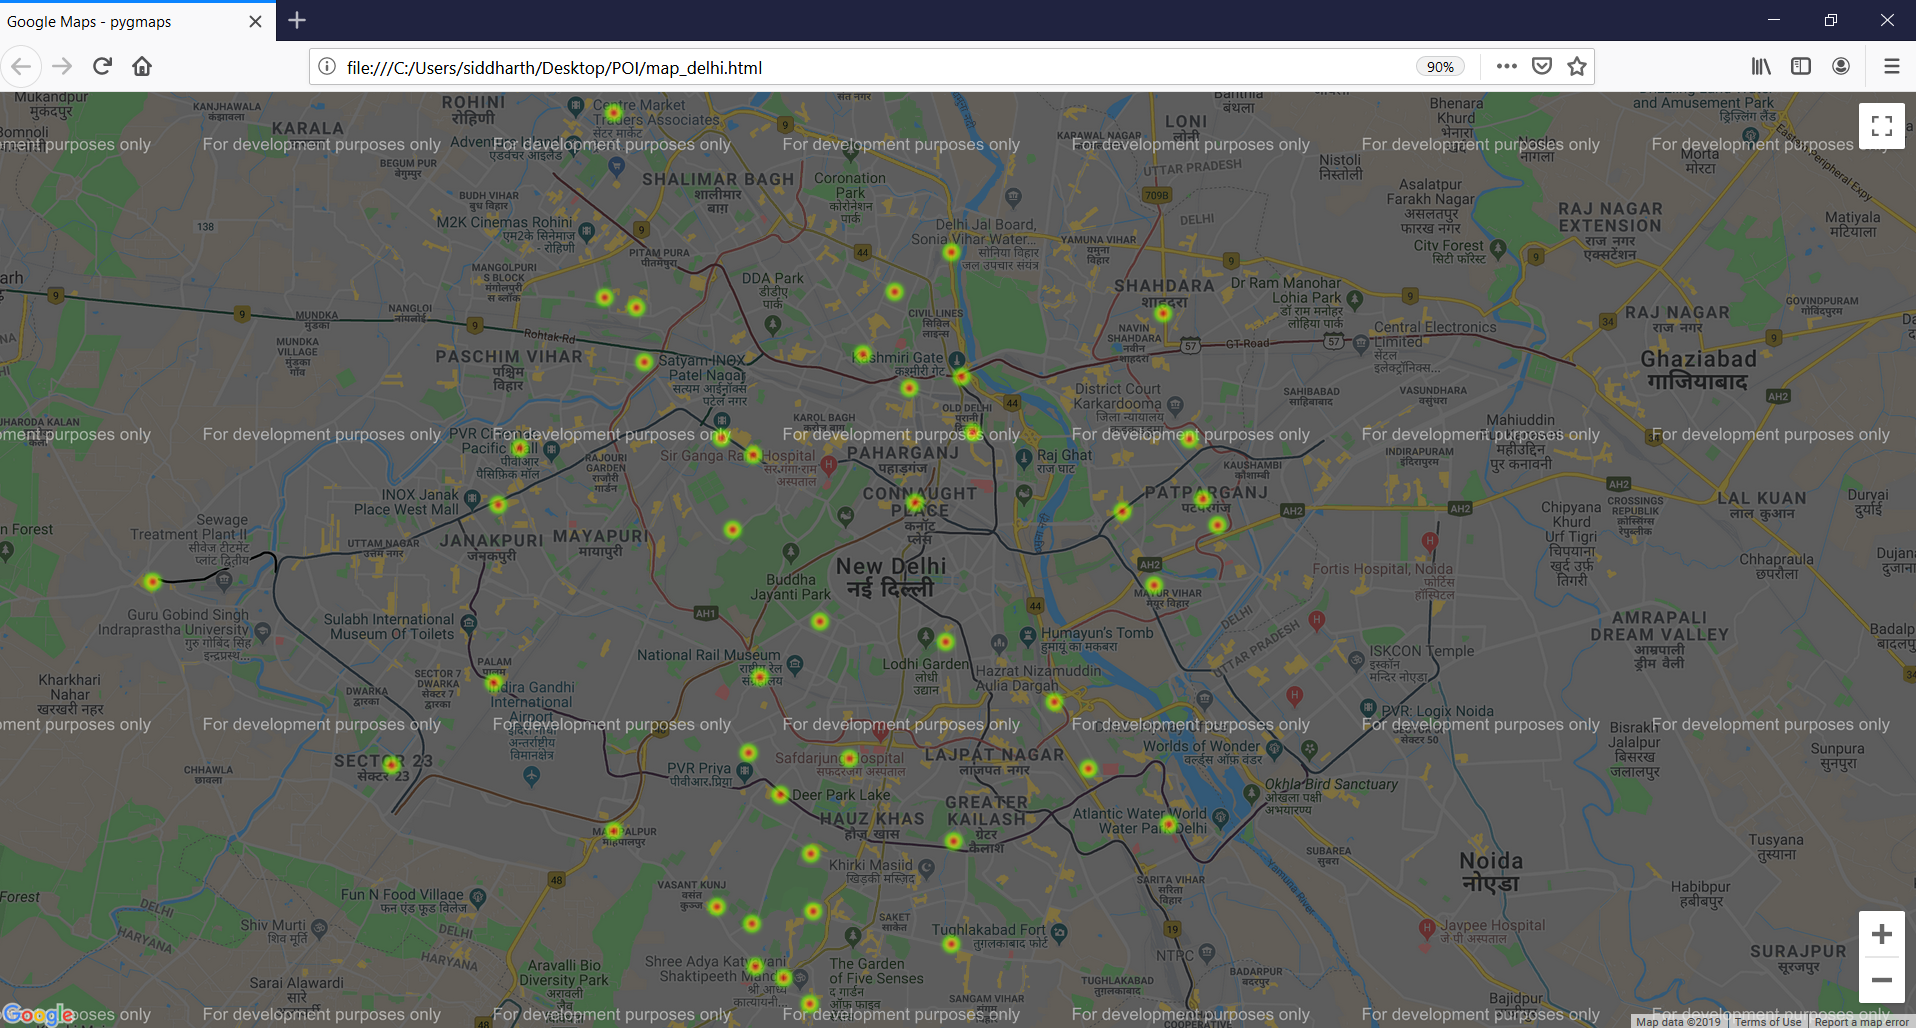Zoom in on the map

[1881, 934]
